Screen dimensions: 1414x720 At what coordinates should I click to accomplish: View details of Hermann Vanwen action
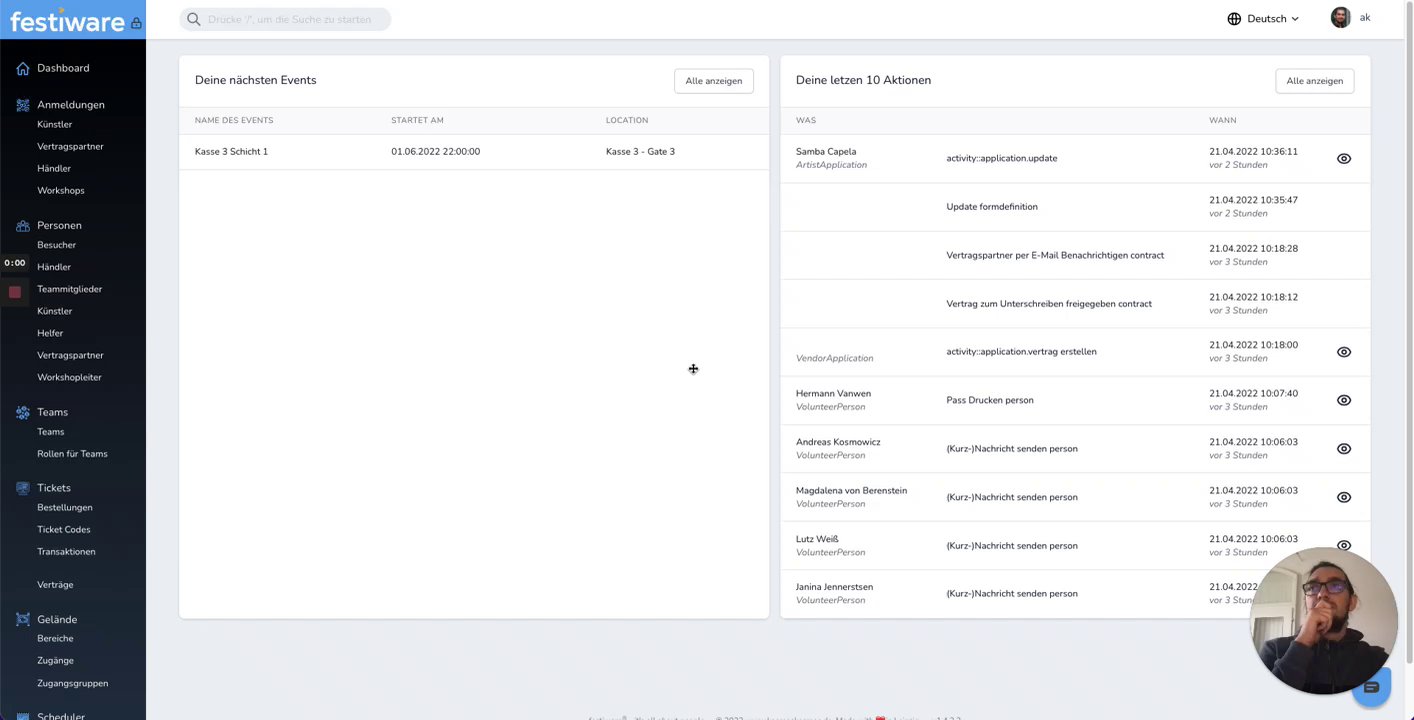1343,400
